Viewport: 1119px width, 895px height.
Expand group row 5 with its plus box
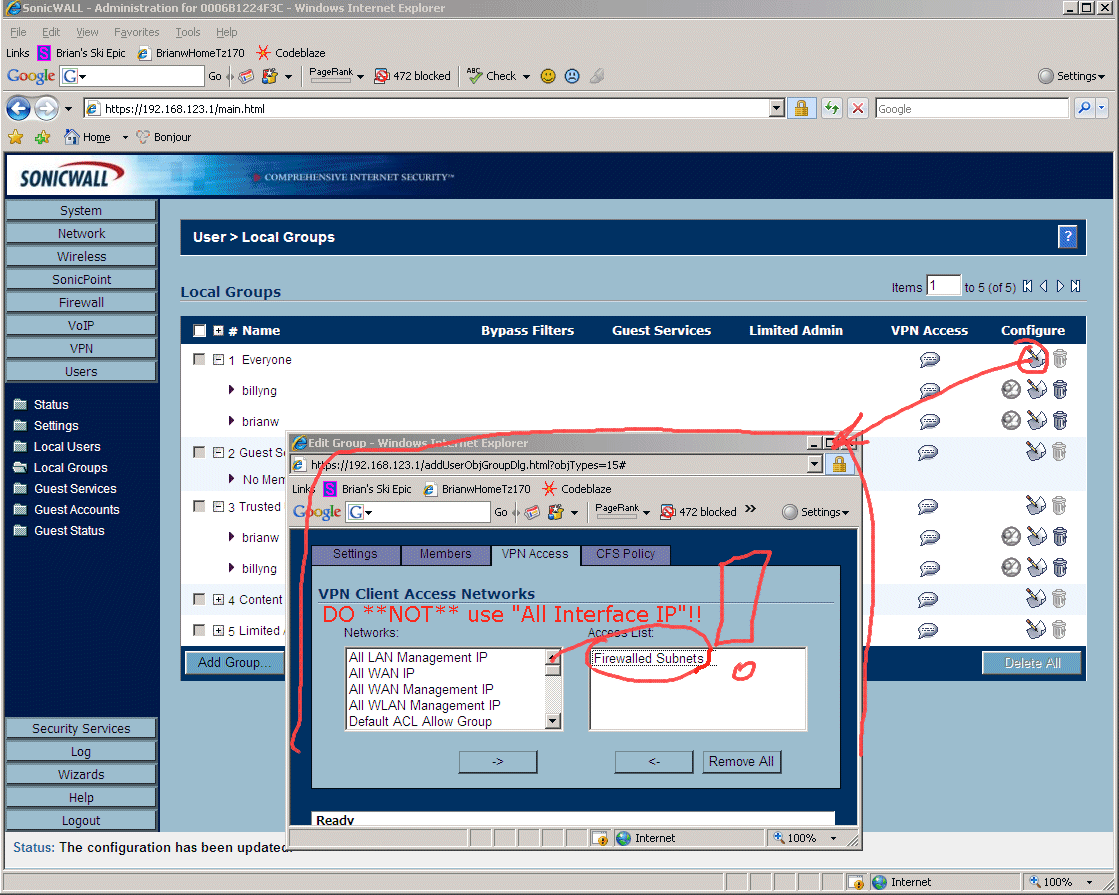tap(218, 630)
